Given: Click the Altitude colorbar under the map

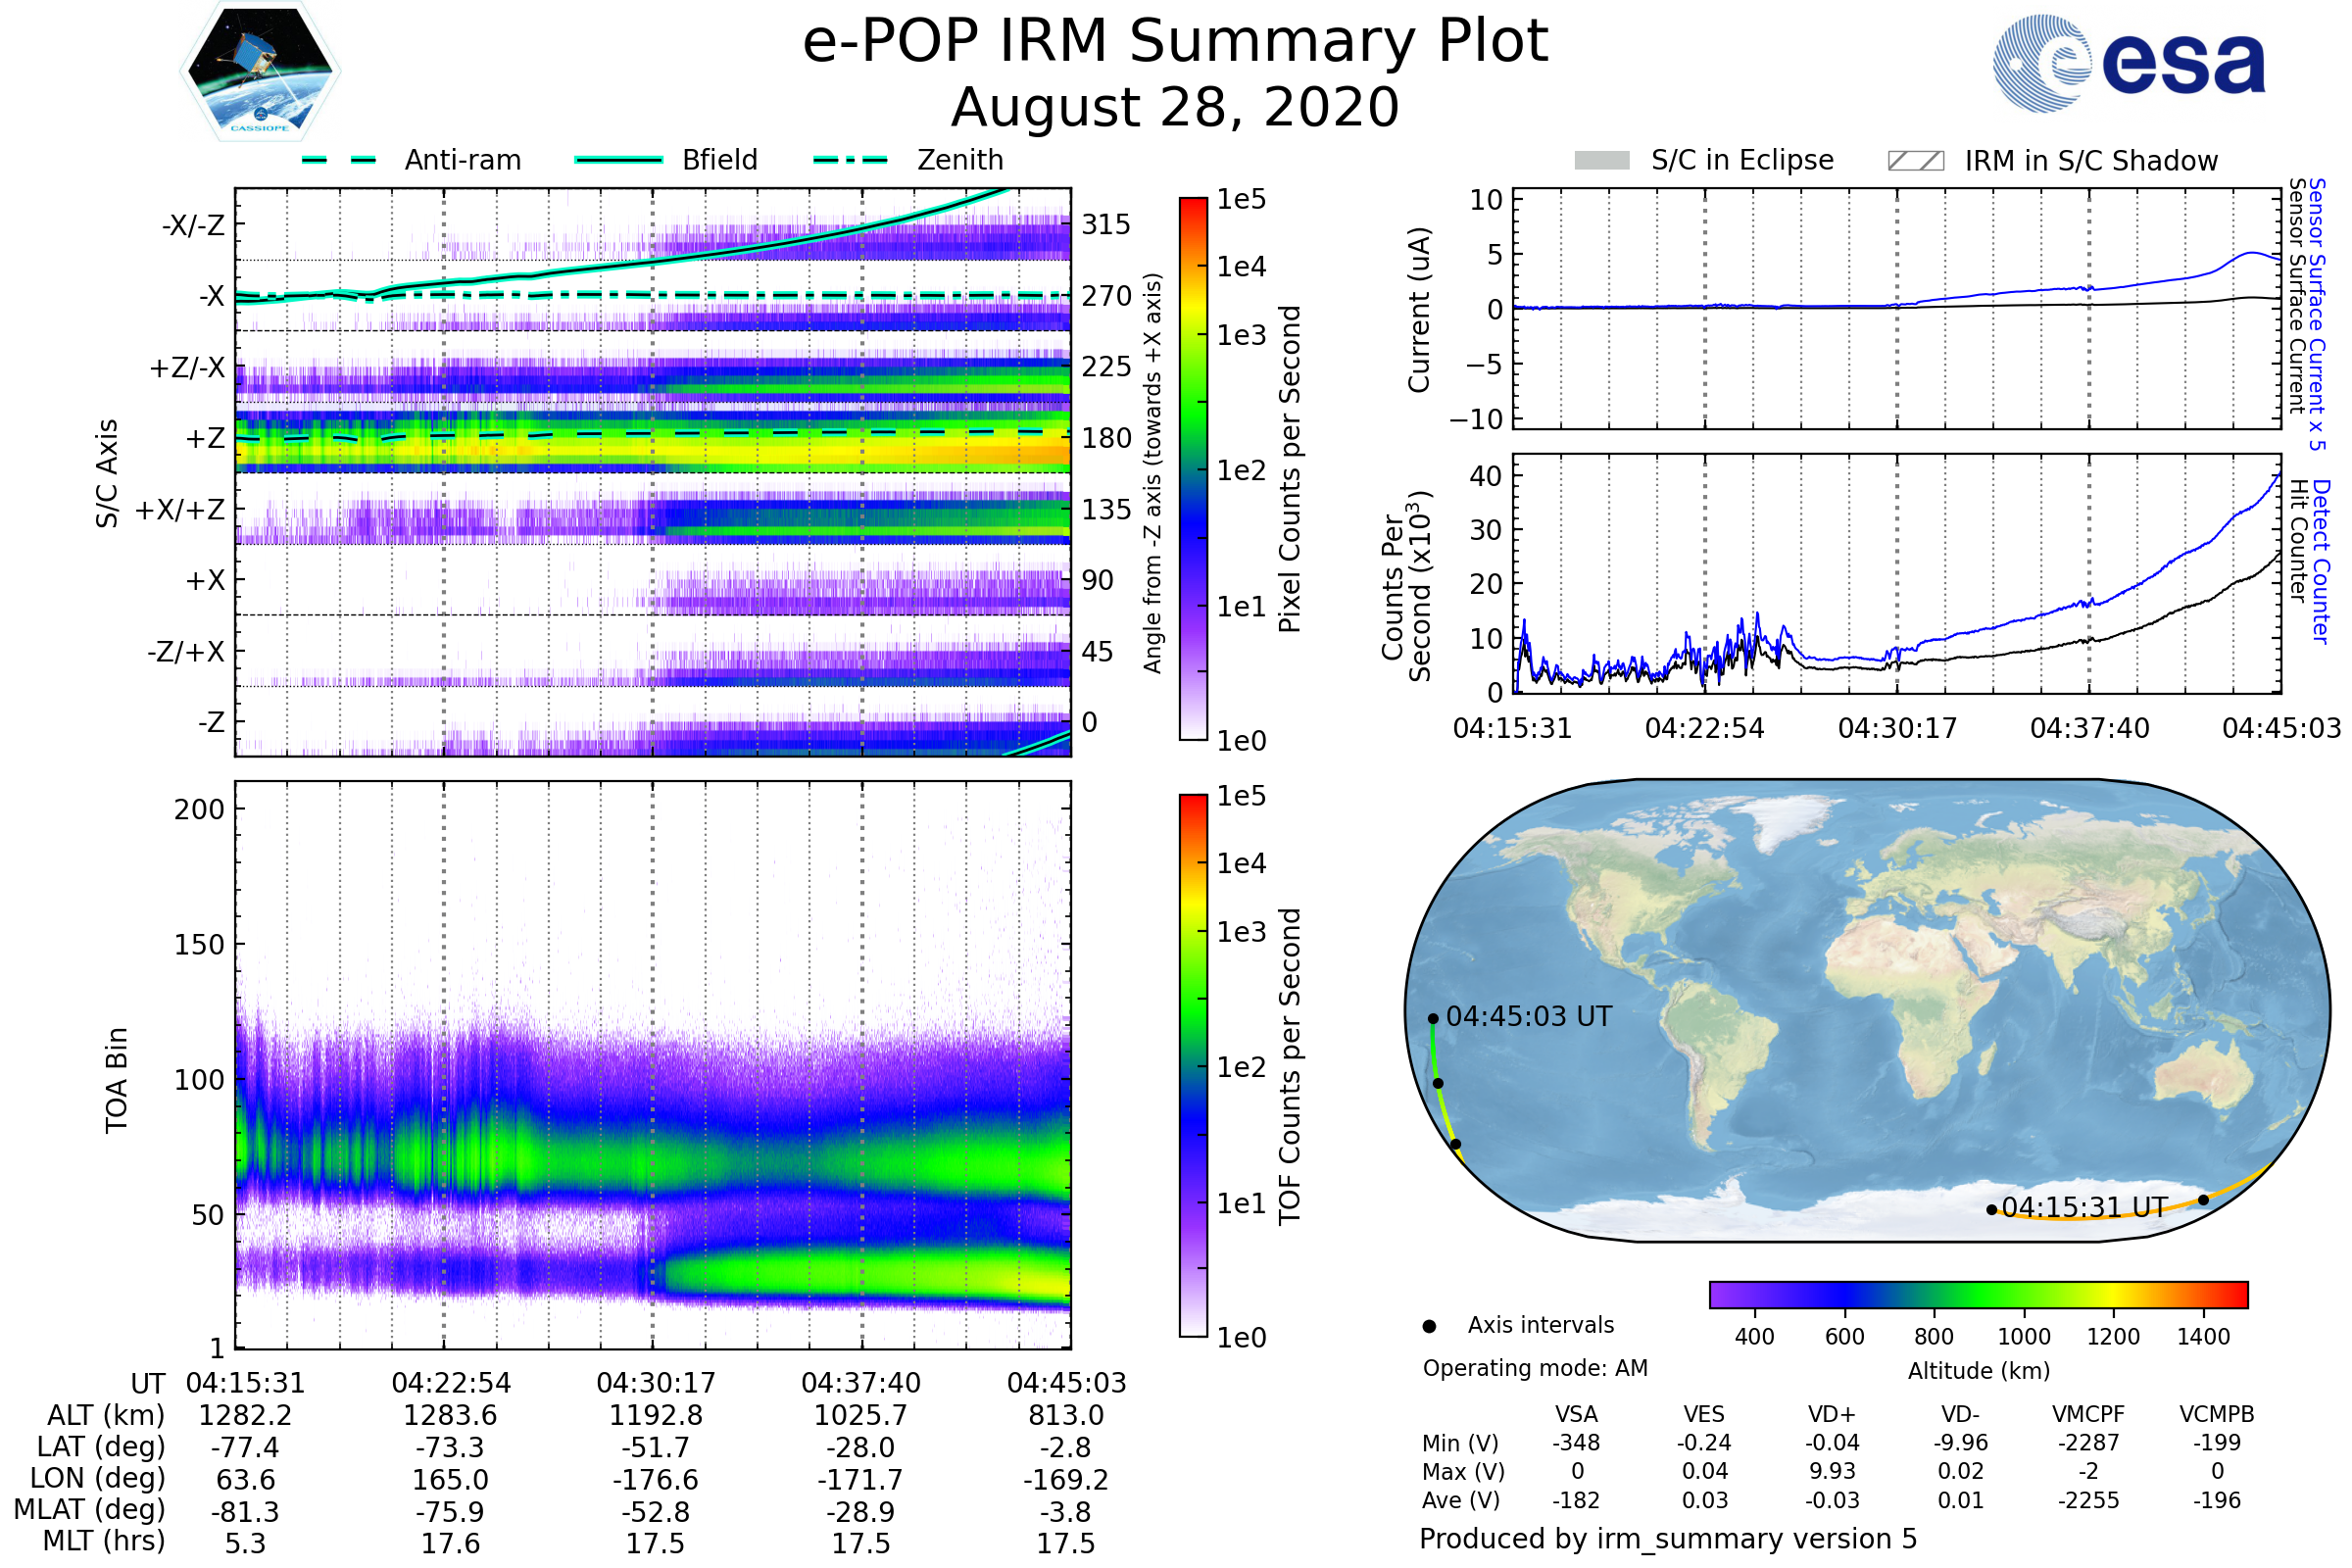Looking at the screenshot, I should point(1978,1294).
